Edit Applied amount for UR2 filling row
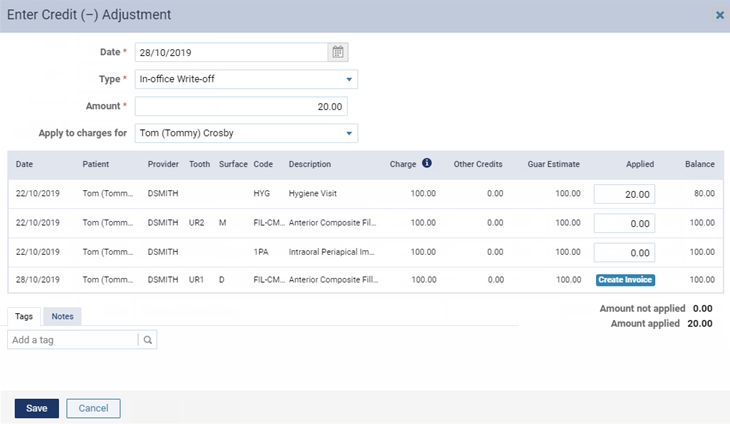The image size is (730, 424). pyautogui.click(x=624, y=223)
